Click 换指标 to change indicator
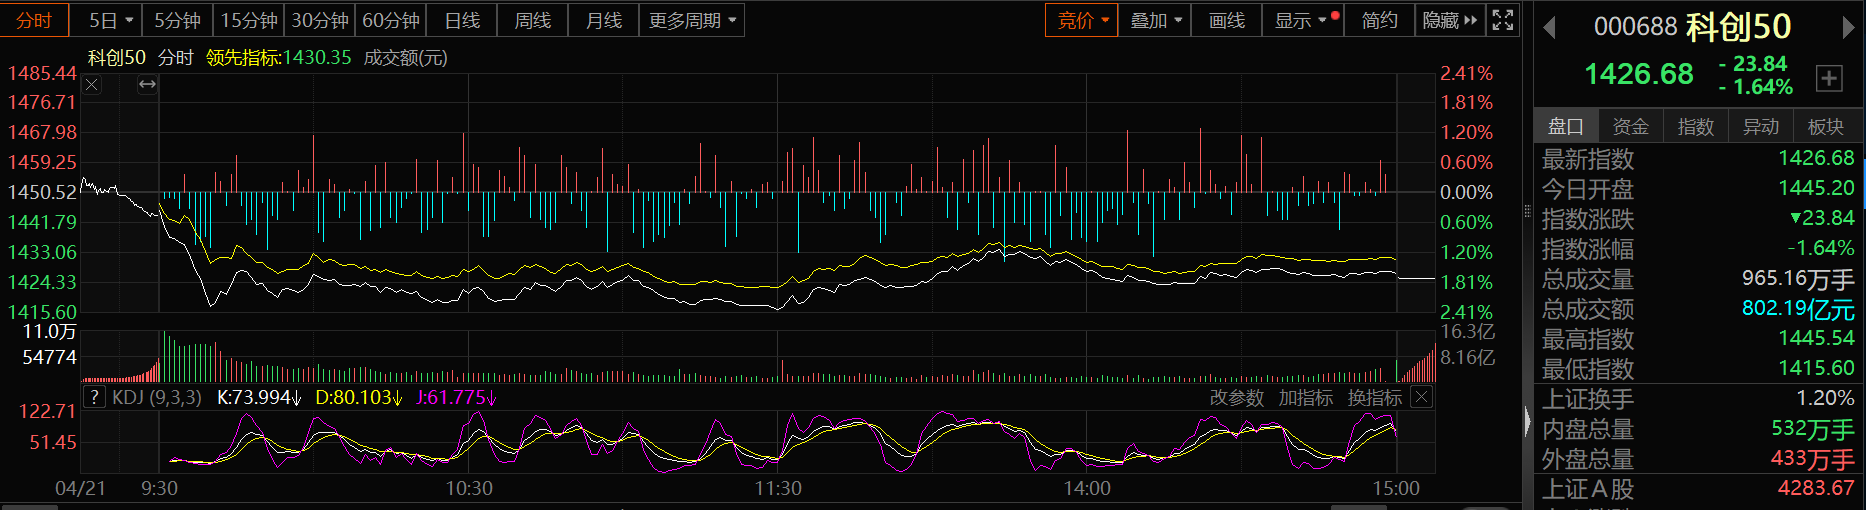 (x=1374, y=397)
